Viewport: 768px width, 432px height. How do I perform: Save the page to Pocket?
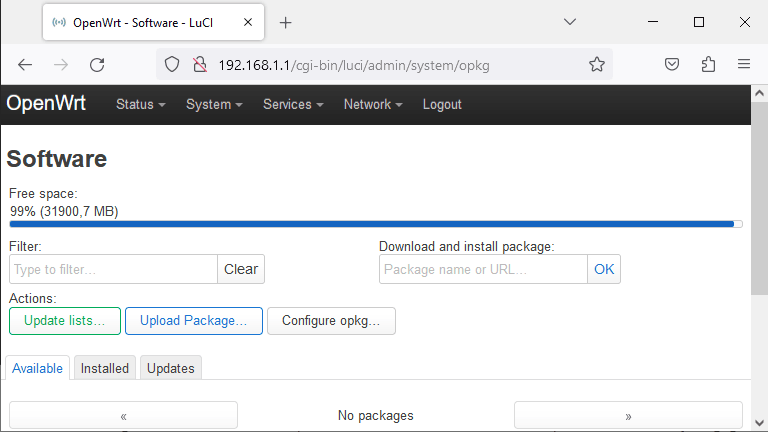(x=672, y=64)
